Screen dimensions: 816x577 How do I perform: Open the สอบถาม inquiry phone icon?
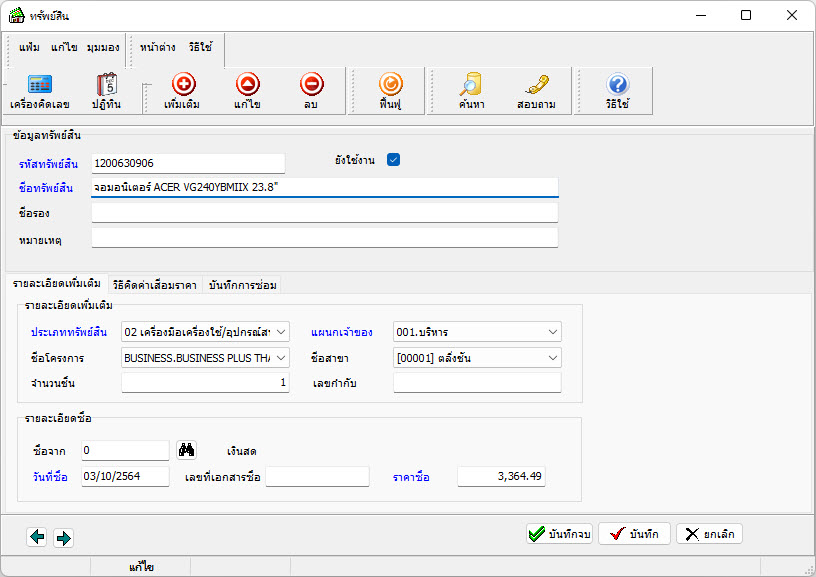(537, 91)
